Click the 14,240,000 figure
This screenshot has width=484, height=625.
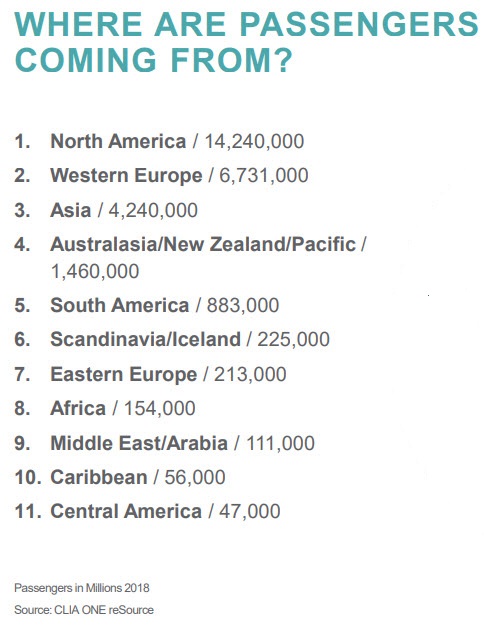pyautogui.click(x=254, y=142)
